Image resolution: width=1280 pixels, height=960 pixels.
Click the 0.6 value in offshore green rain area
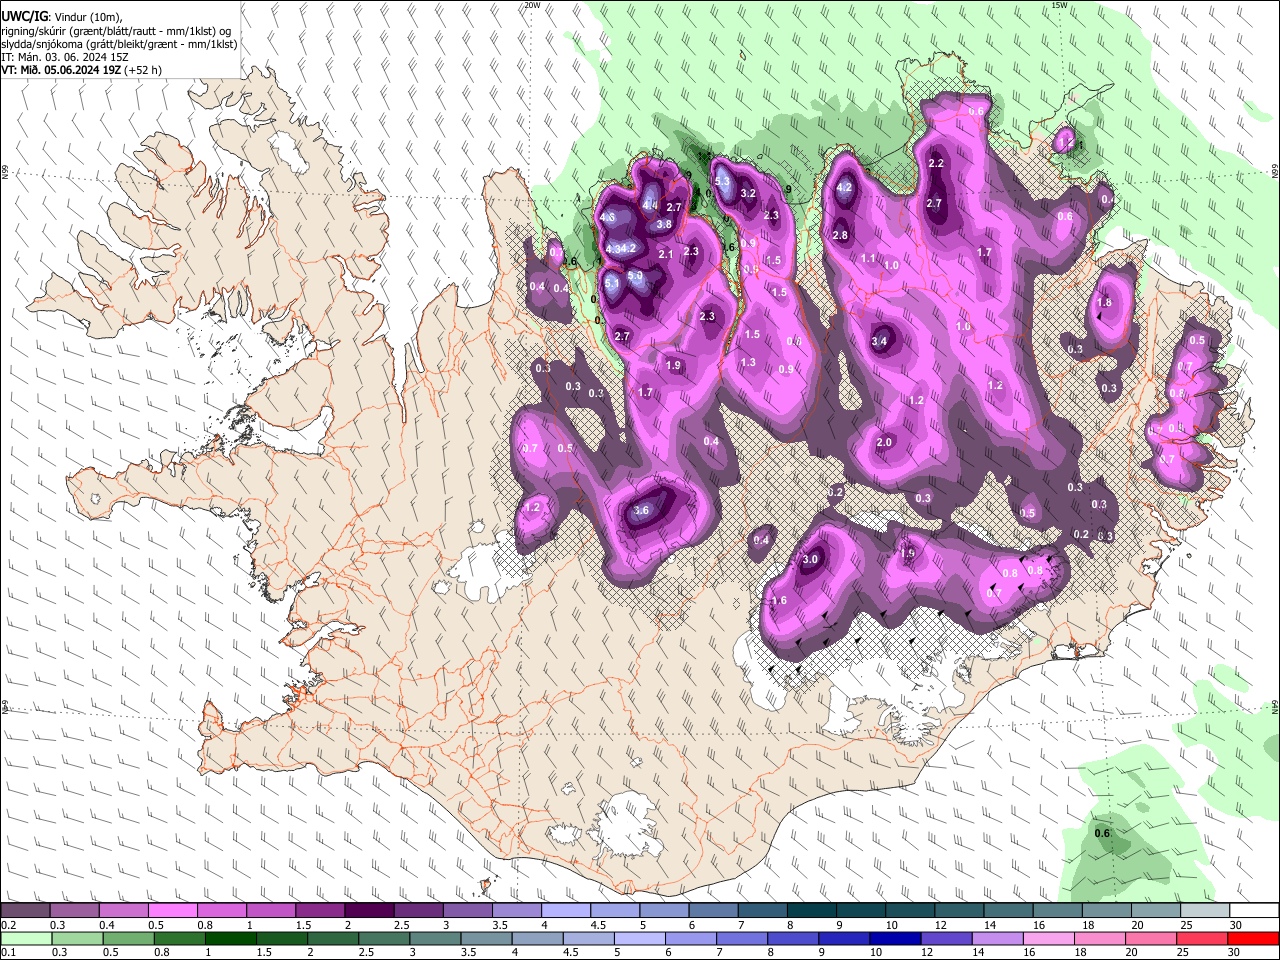click(1102, 833)
